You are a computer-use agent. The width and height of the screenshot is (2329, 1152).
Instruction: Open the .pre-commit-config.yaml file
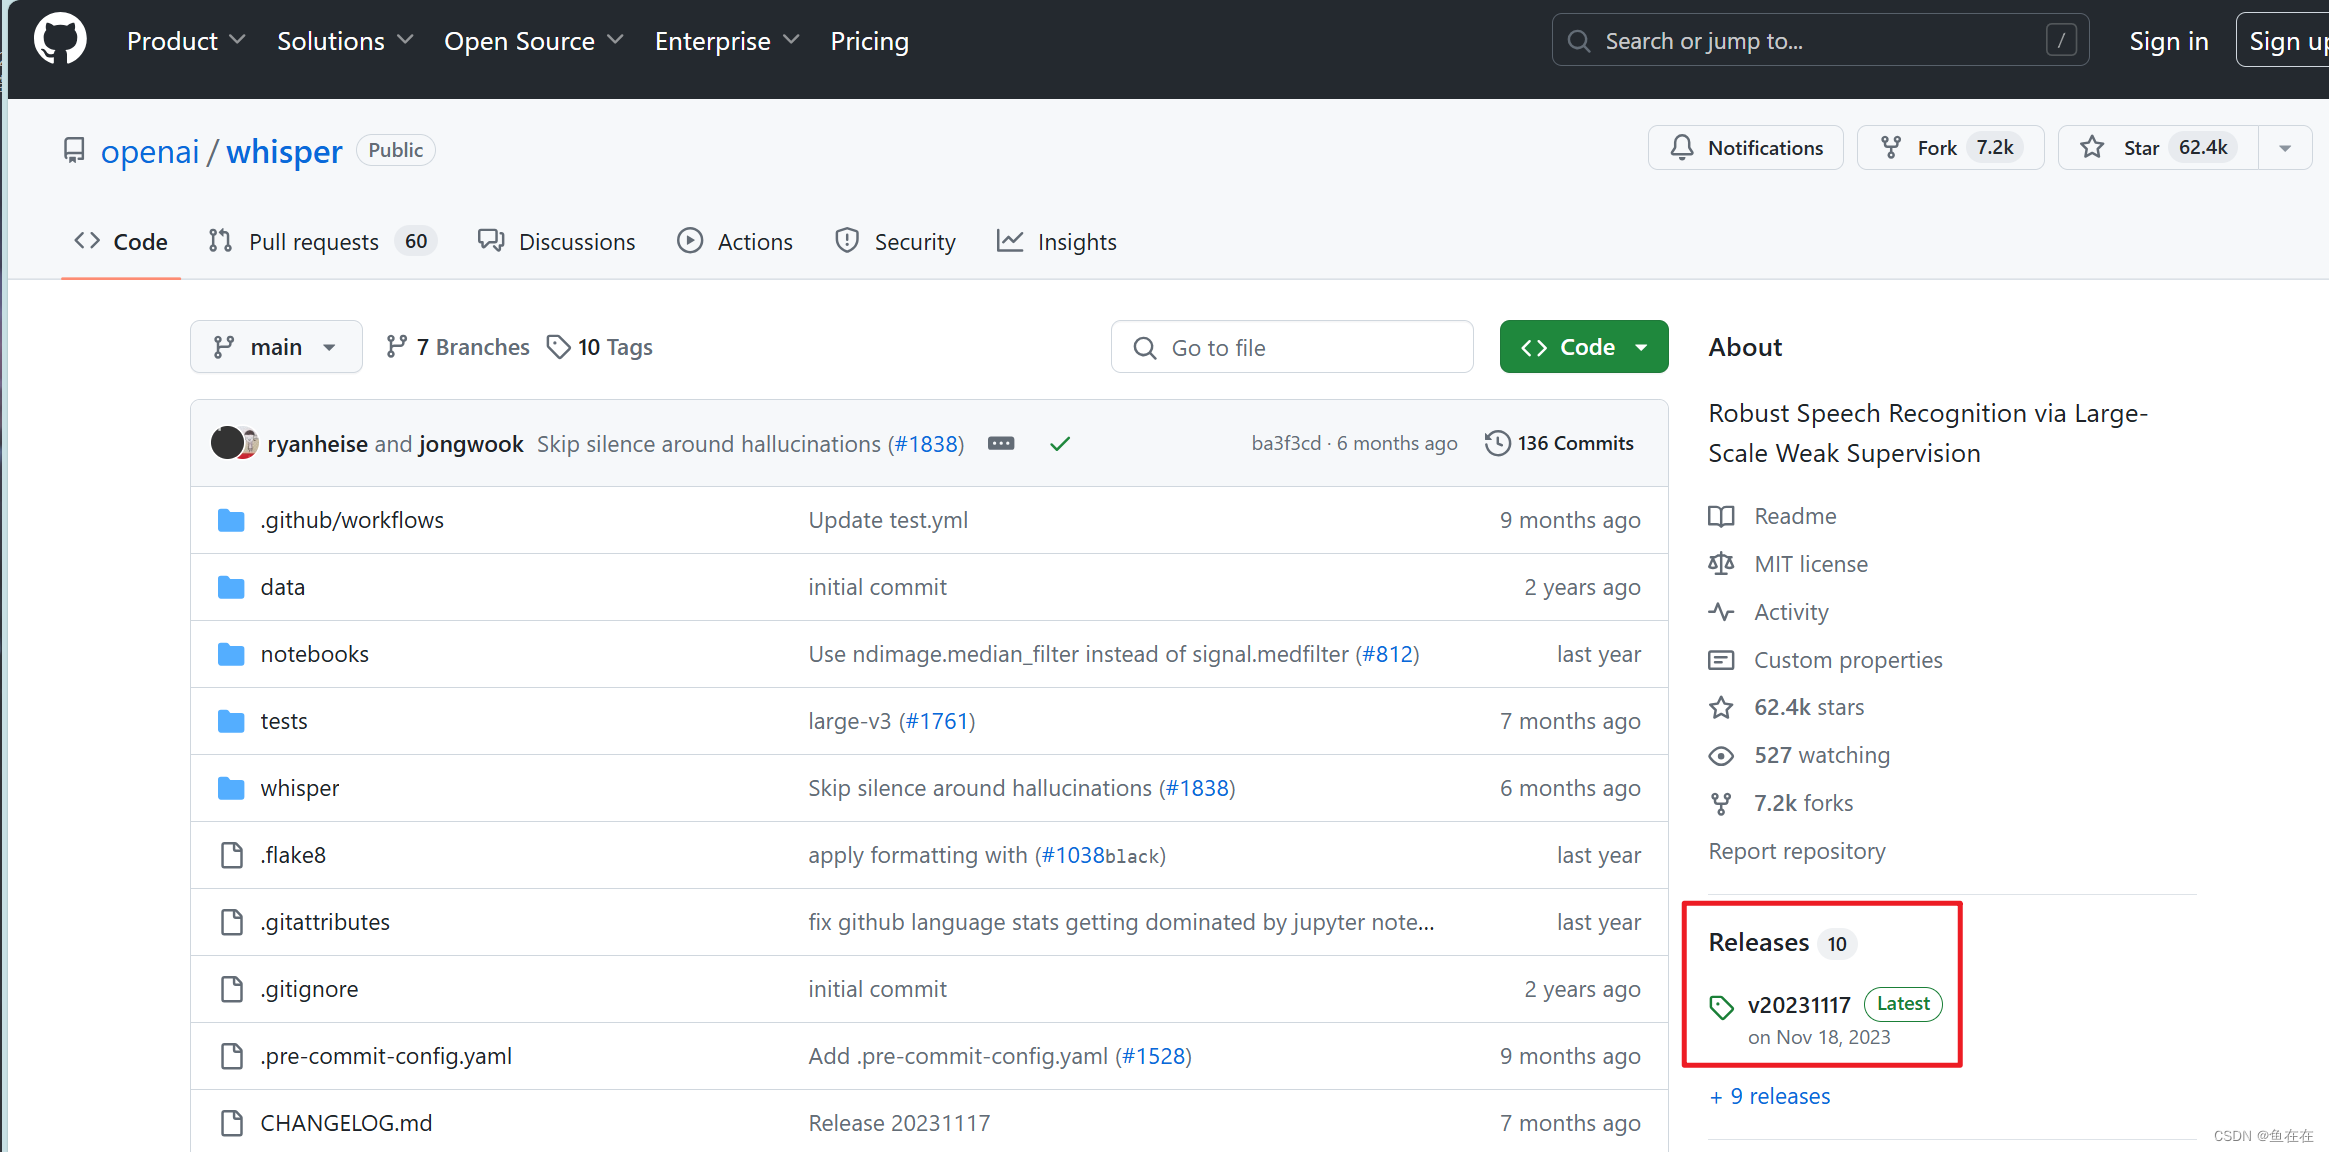tap(386, 1056)
